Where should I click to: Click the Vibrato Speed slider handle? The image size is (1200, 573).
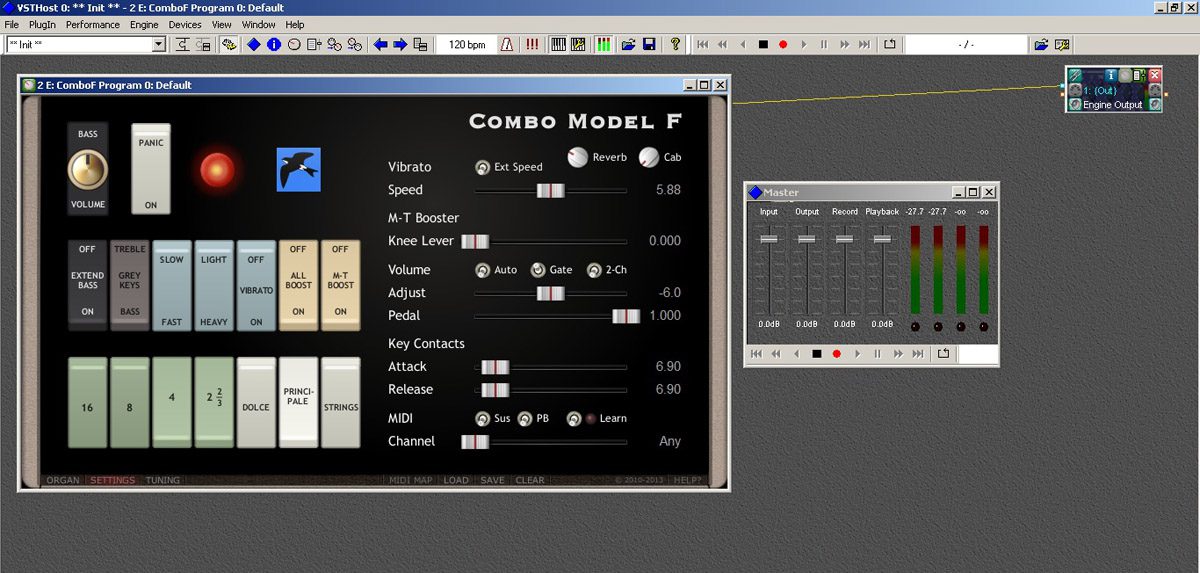(550, 190)
